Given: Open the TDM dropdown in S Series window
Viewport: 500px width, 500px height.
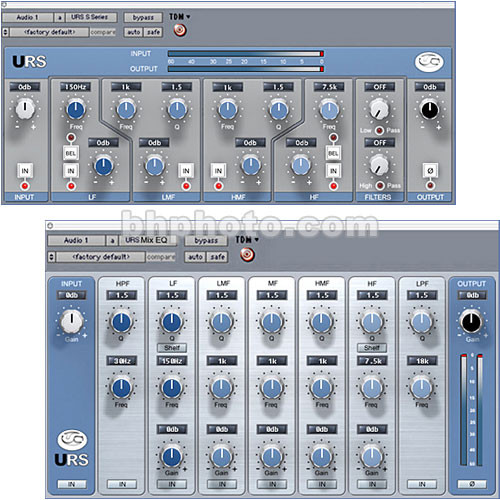Looking at the screenshot, I should click(x=180, y=16).
